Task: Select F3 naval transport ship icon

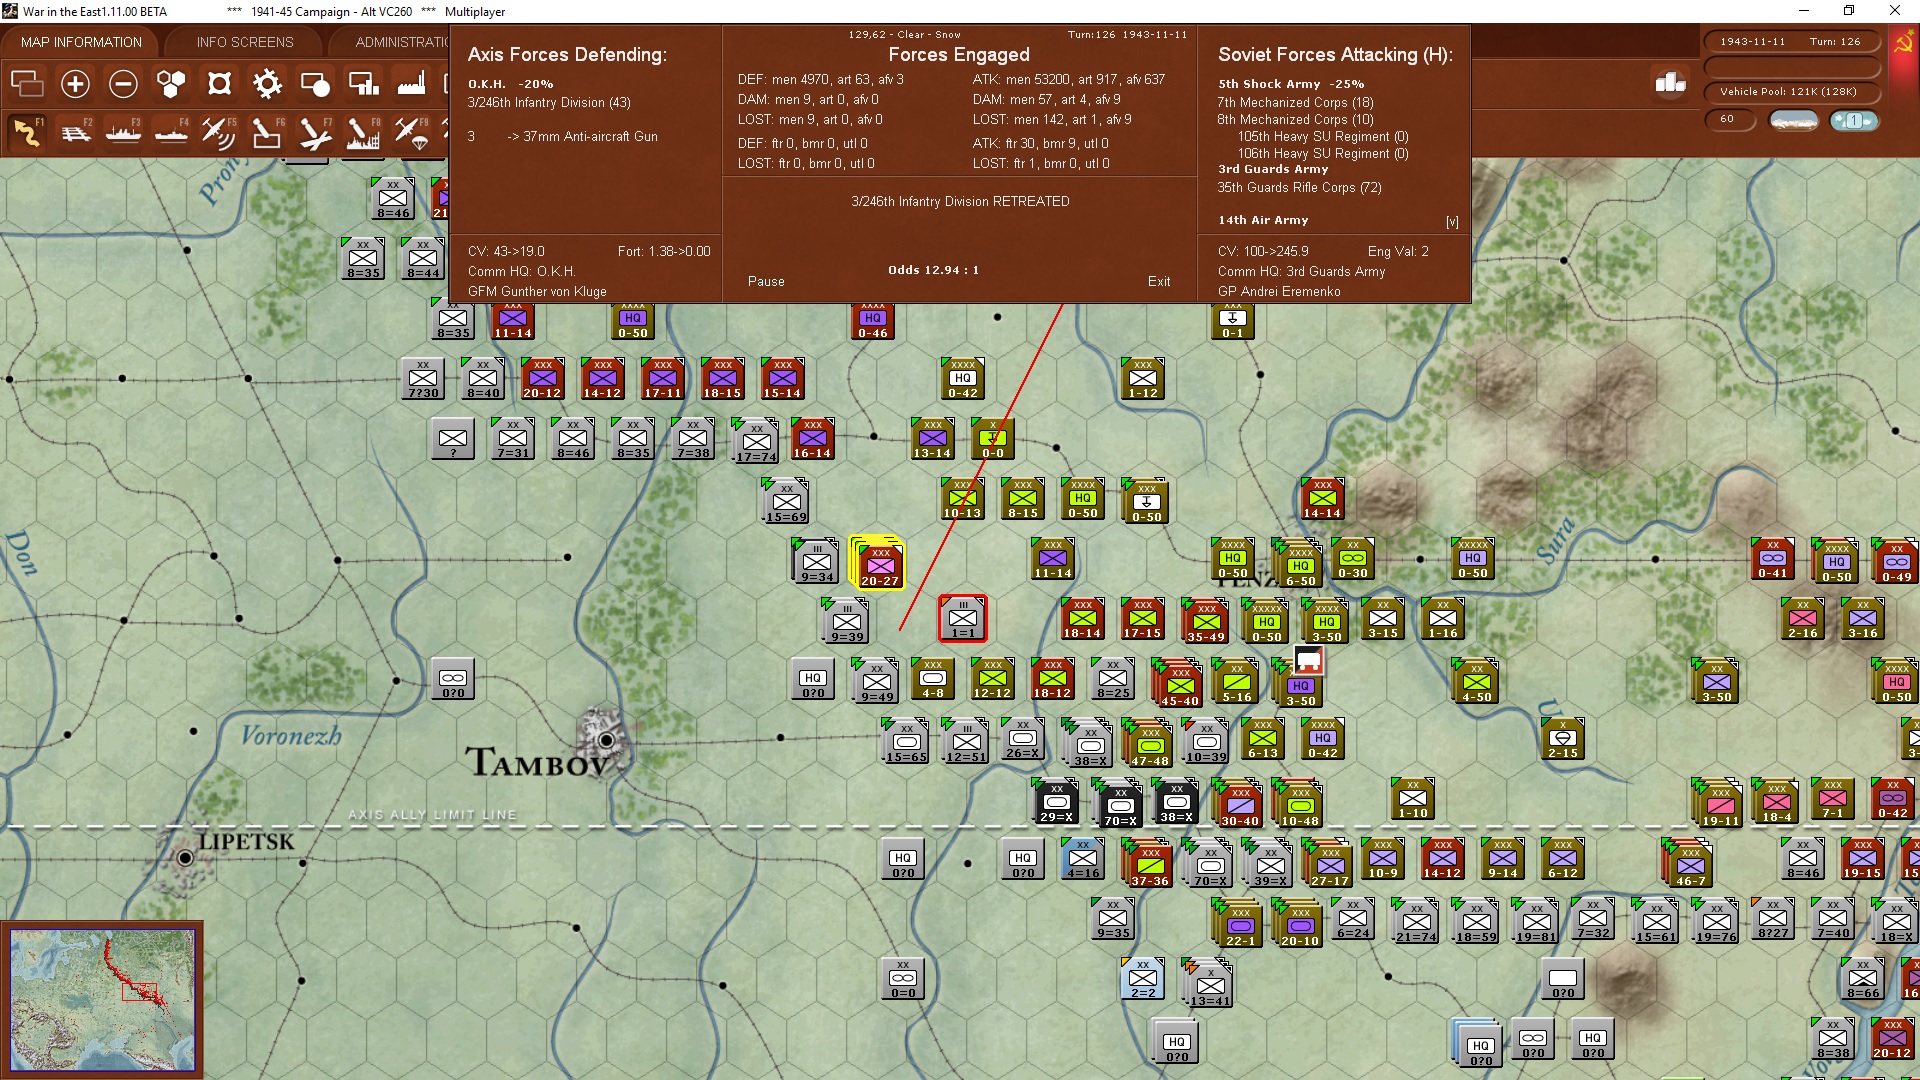Action: tap(123, 132)
